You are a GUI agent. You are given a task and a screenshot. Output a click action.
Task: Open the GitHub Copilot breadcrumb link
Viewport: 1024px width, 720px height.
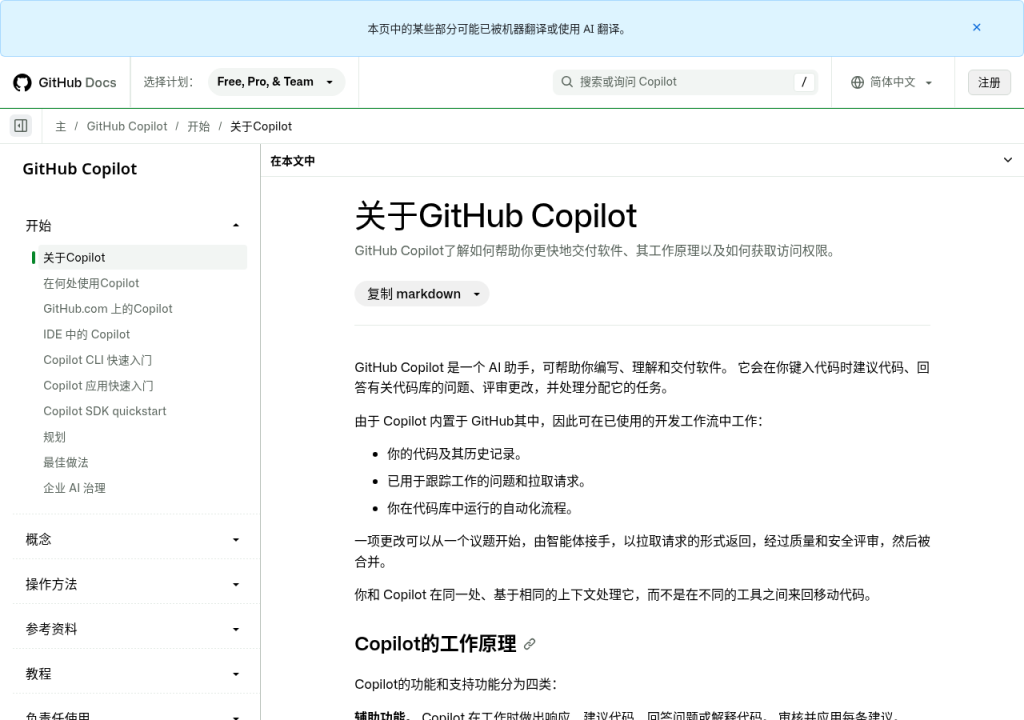click(x=127, y=126)
